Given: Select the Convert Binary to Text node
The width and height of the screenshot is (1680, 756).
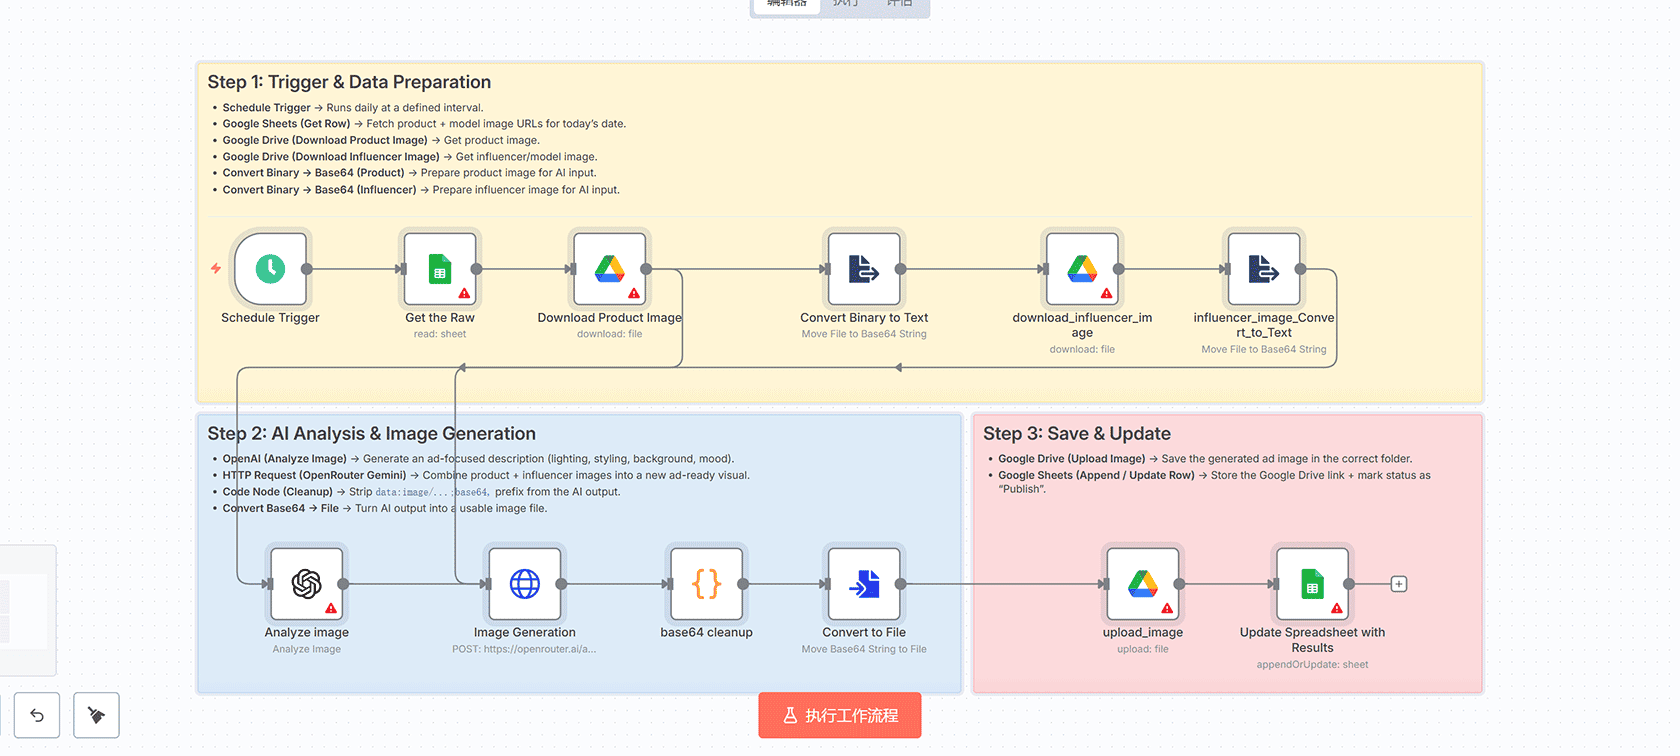Looking at the screenshot, I should pyautogui.click(x=864, y=269).
